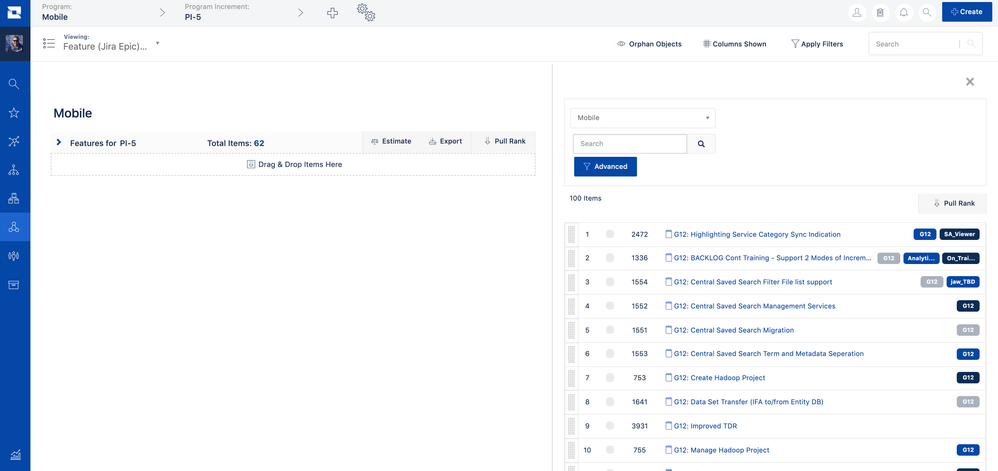Open the reports chart icon at sidebar bottom

(15, 455)
